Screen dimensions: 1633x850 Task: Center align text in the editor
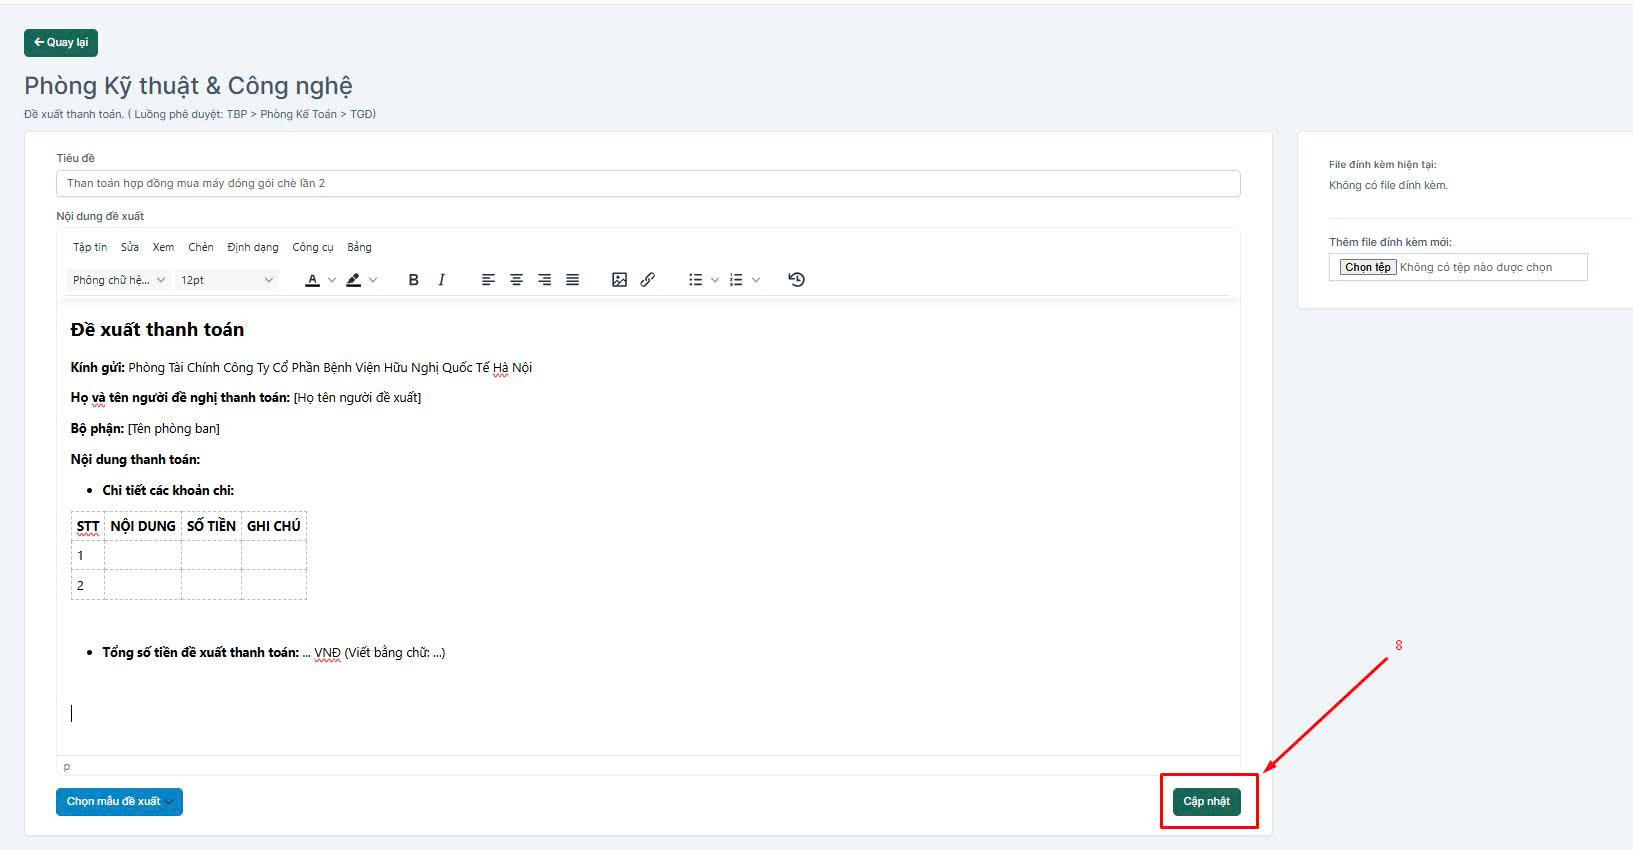click(x=516, y=280)
